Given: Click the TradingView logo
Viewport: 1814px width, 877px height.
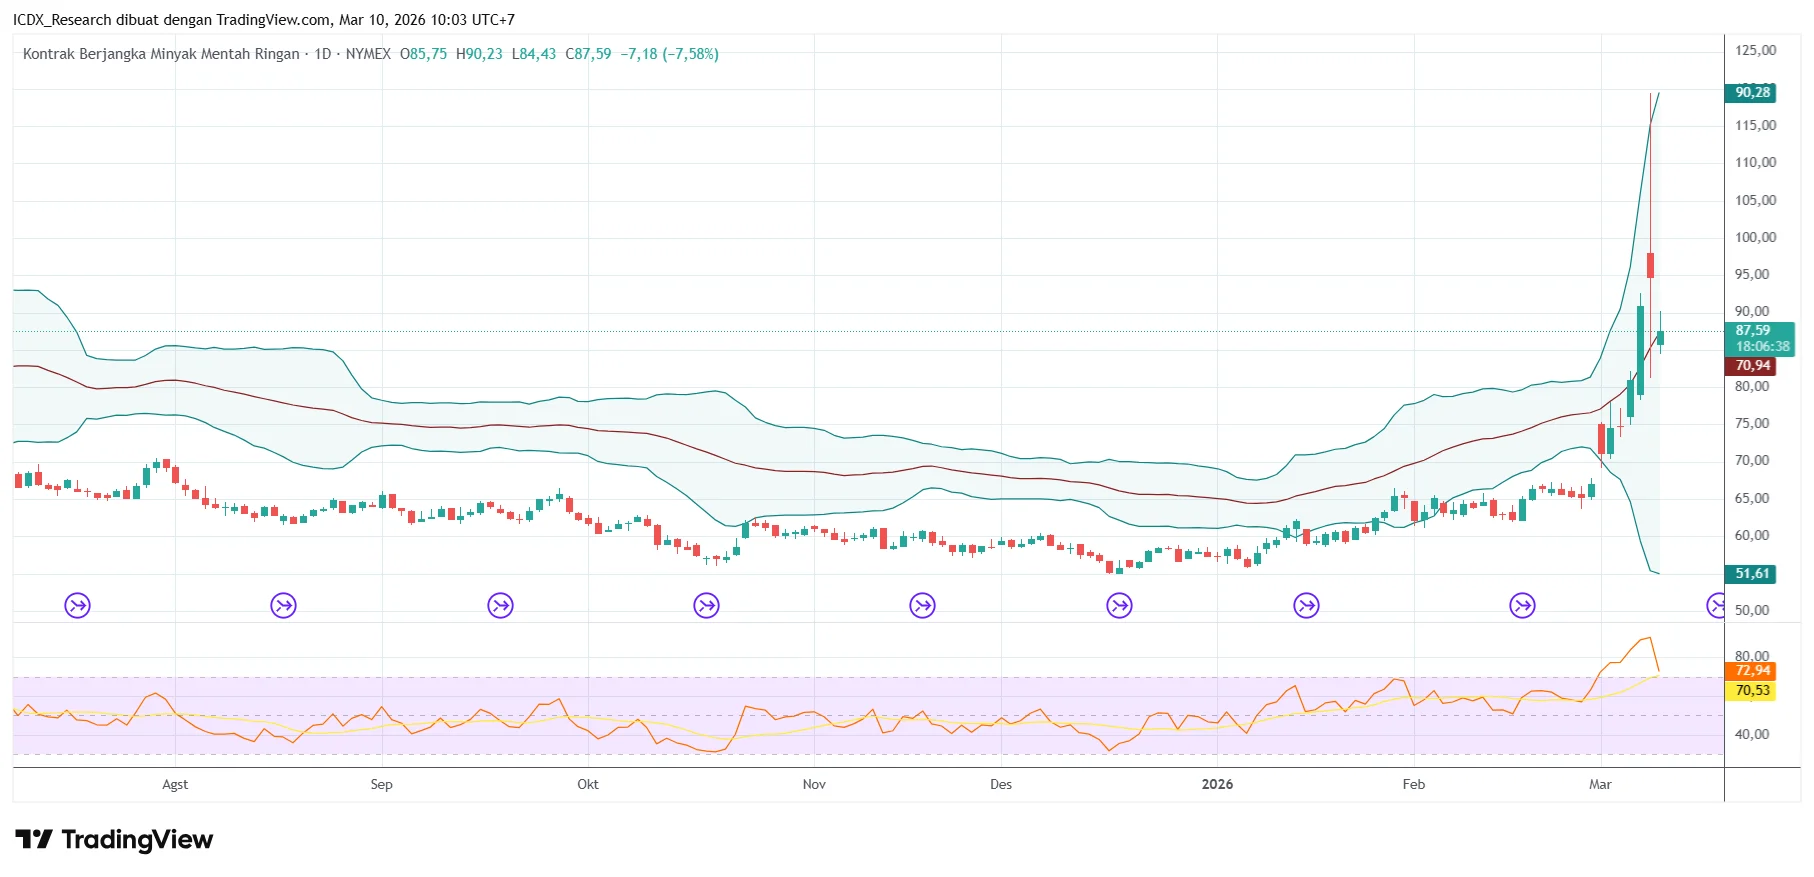Looking at the screenshot, I should pos(114,839).
